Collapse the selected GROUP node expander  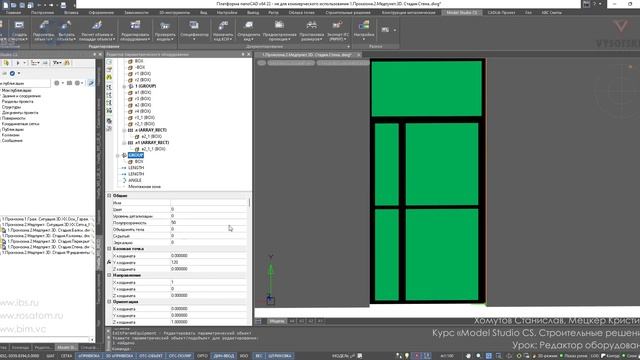pyautogui.click(x=118, y=156)
